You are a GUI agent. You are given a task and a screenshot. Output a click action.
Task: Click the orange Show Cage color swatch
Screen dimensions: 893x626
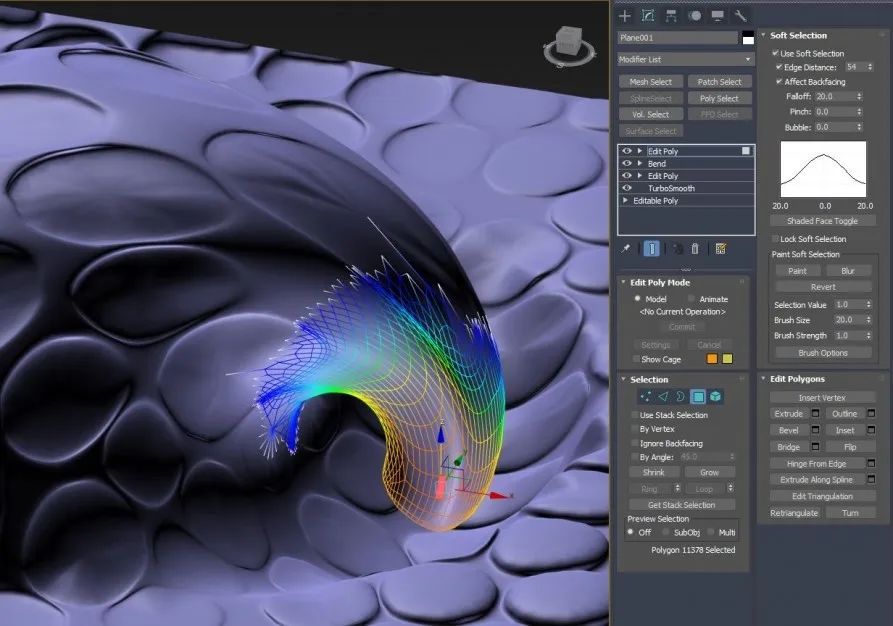click(712, 359)
